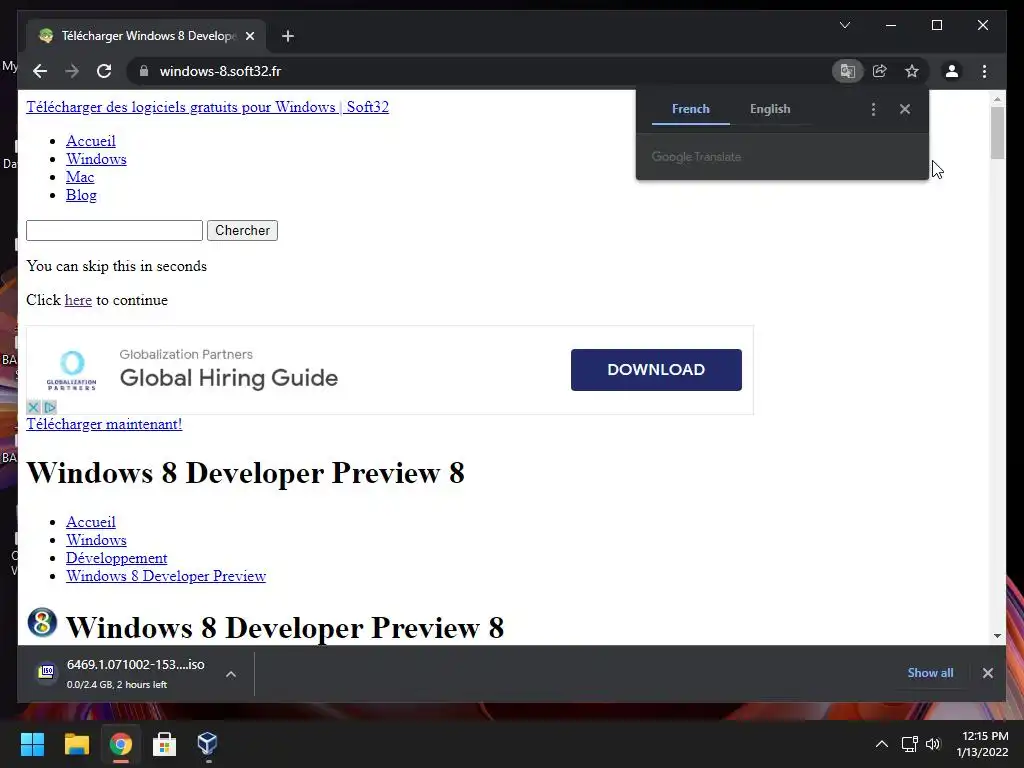Screen dimensions: 1024x768
Task: Click the page scrollbar up arrow
Action: pyautogui.click(x=997, y=99)
